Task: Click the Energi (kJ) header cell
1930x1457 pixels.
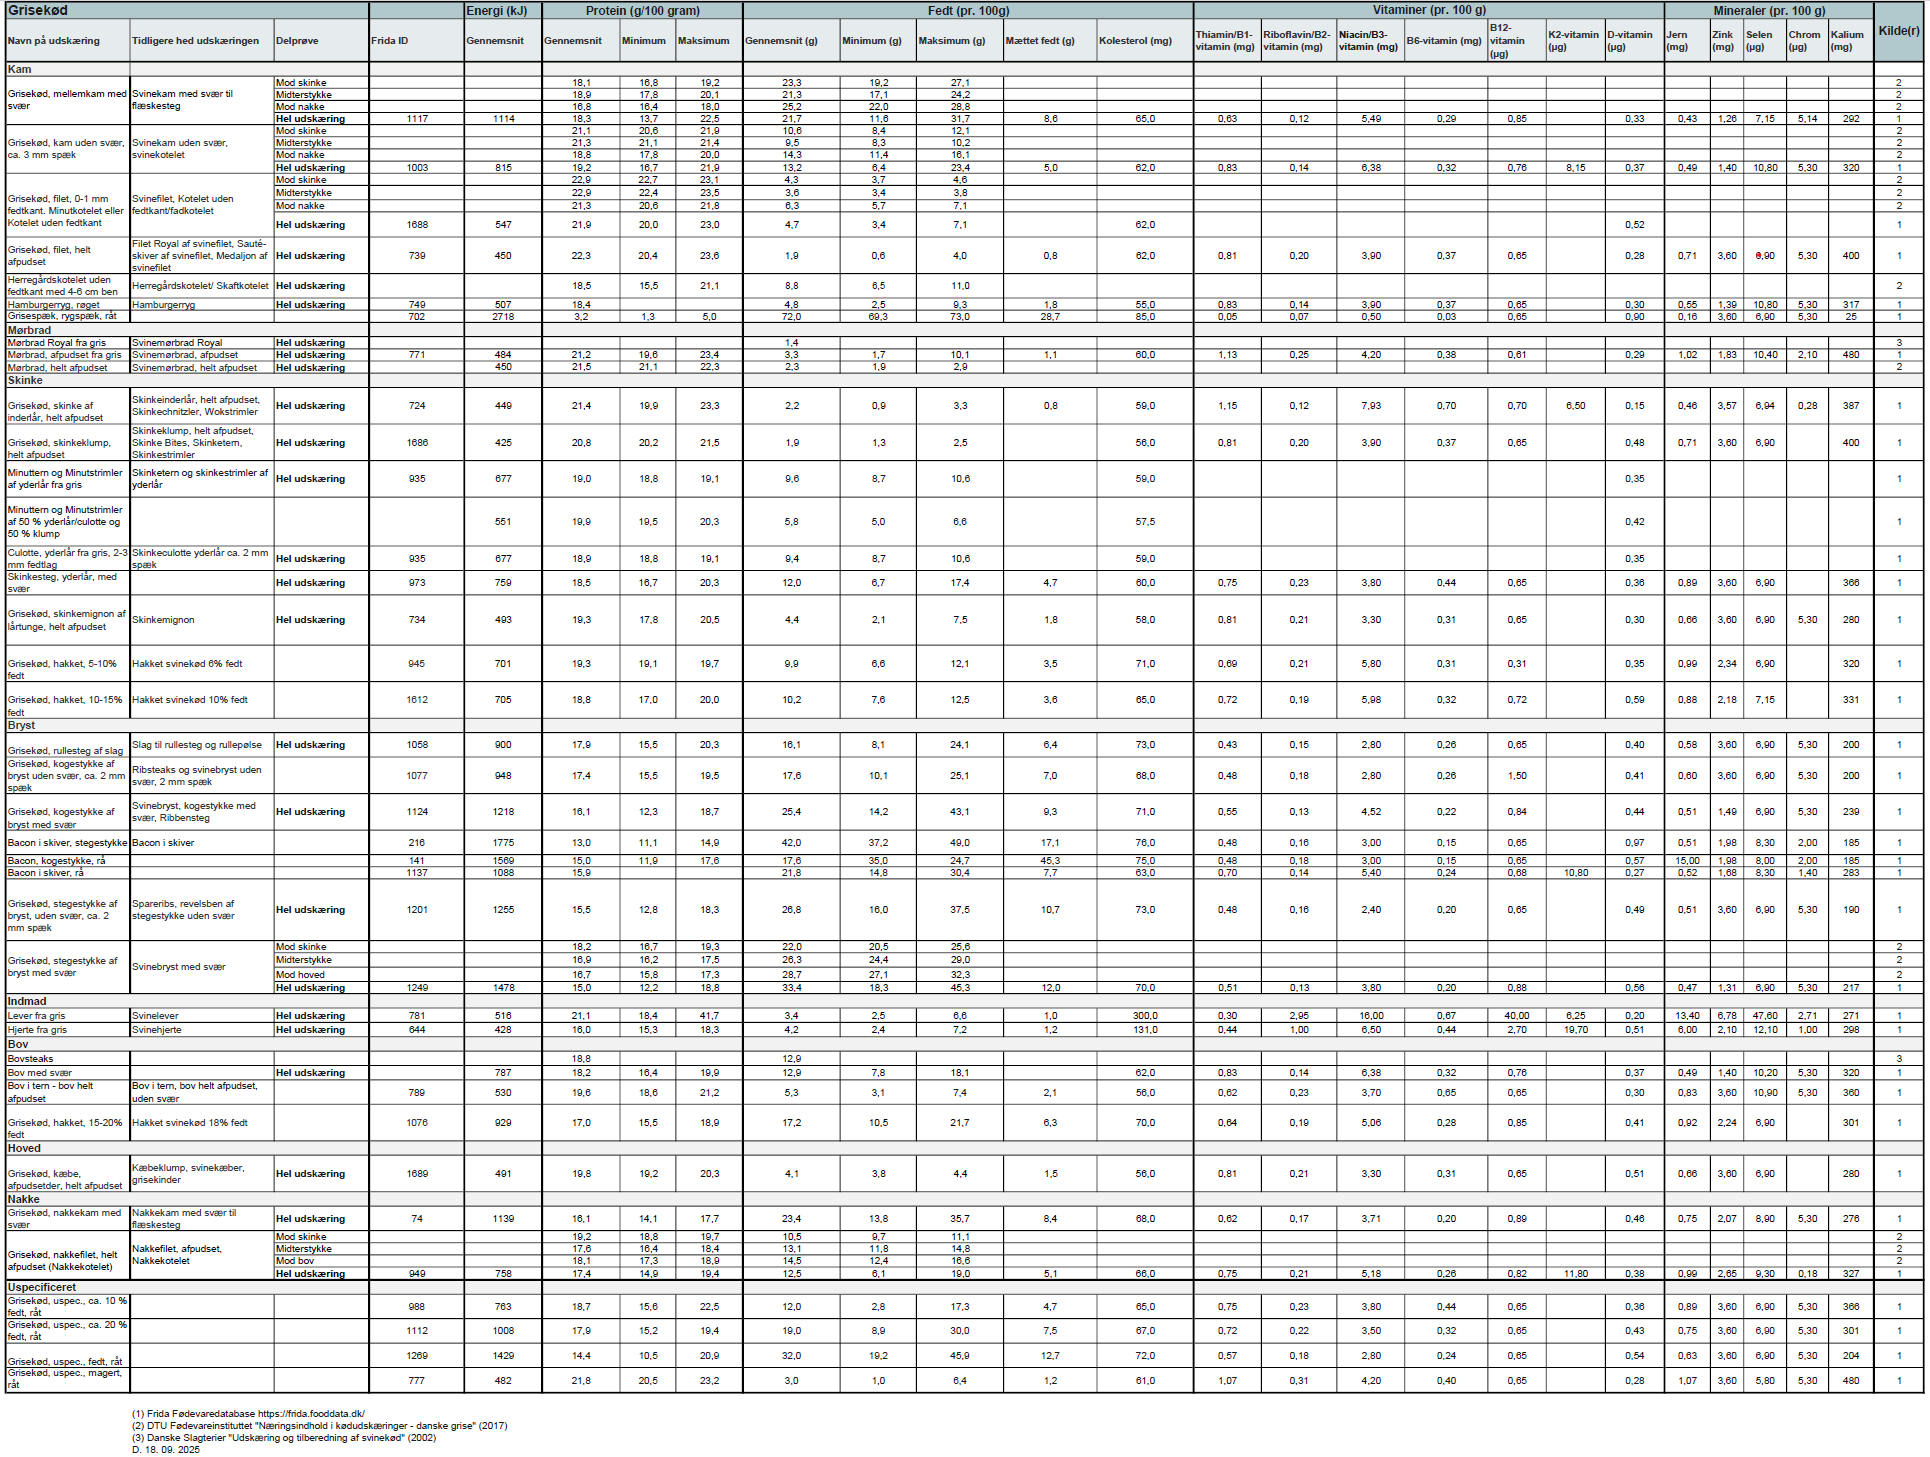Action: (x=497, y=11)
